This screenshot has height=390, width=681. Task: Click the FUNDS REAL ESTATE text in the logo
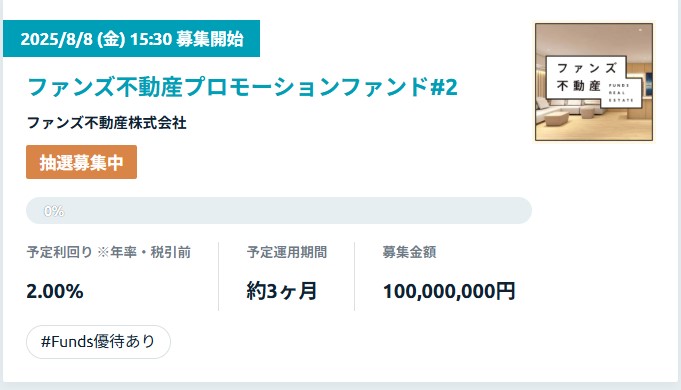click(621, 93)
